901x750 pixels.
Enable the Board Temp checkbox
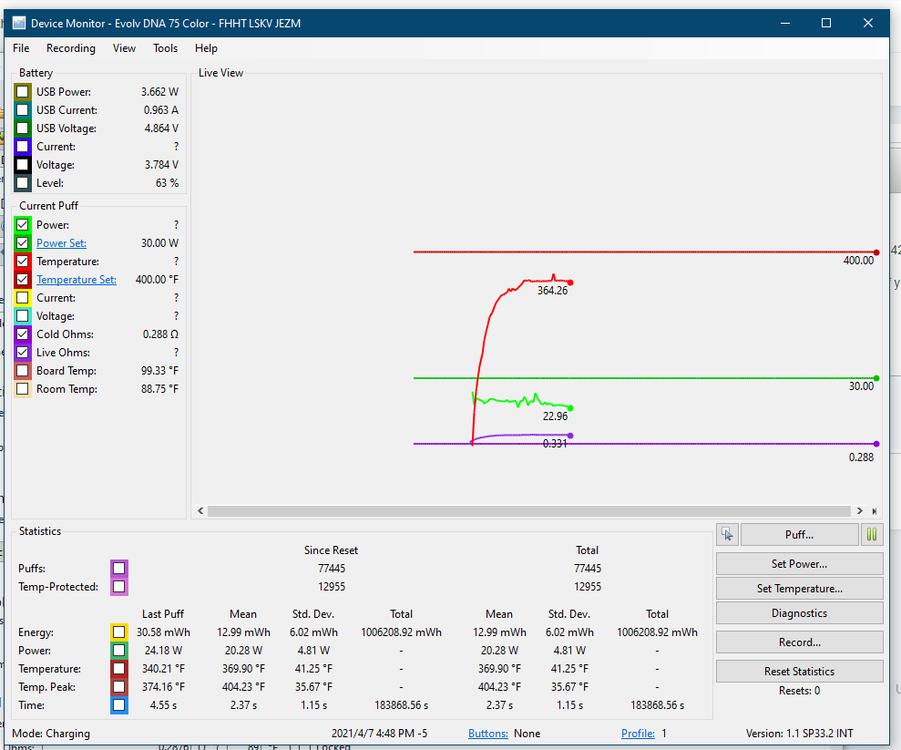point(23,371)
